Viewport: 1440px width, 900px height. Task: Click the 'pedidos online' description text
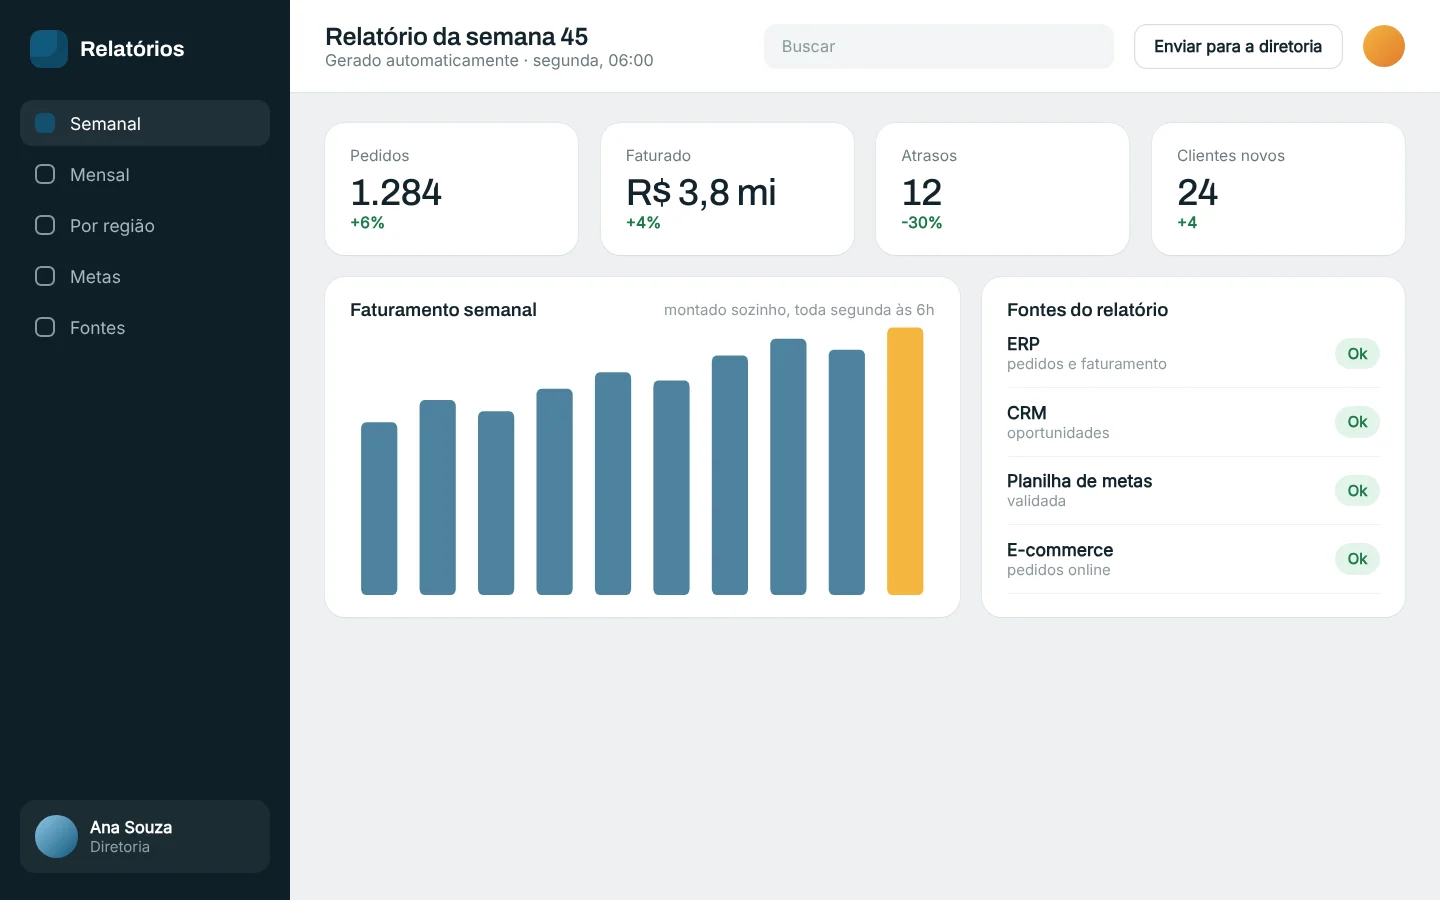(x=1058, y=570)
